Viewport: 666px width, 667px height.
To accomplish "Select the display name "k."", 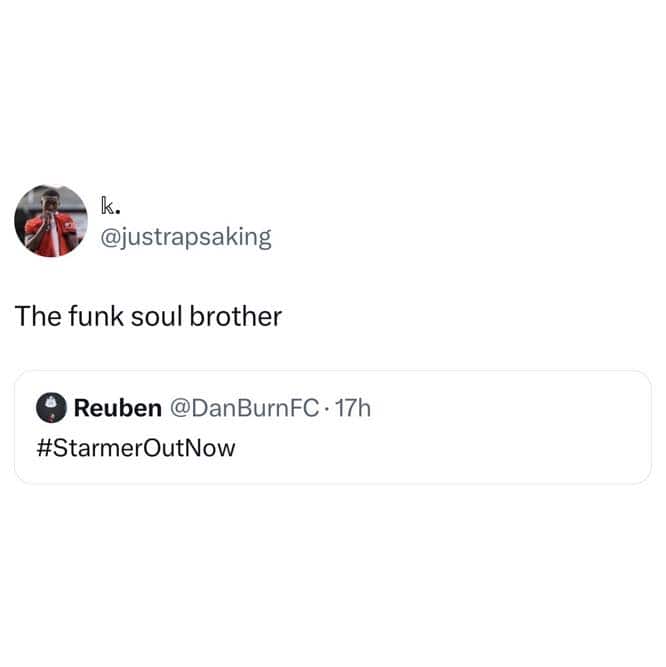I will coord(111,206).
